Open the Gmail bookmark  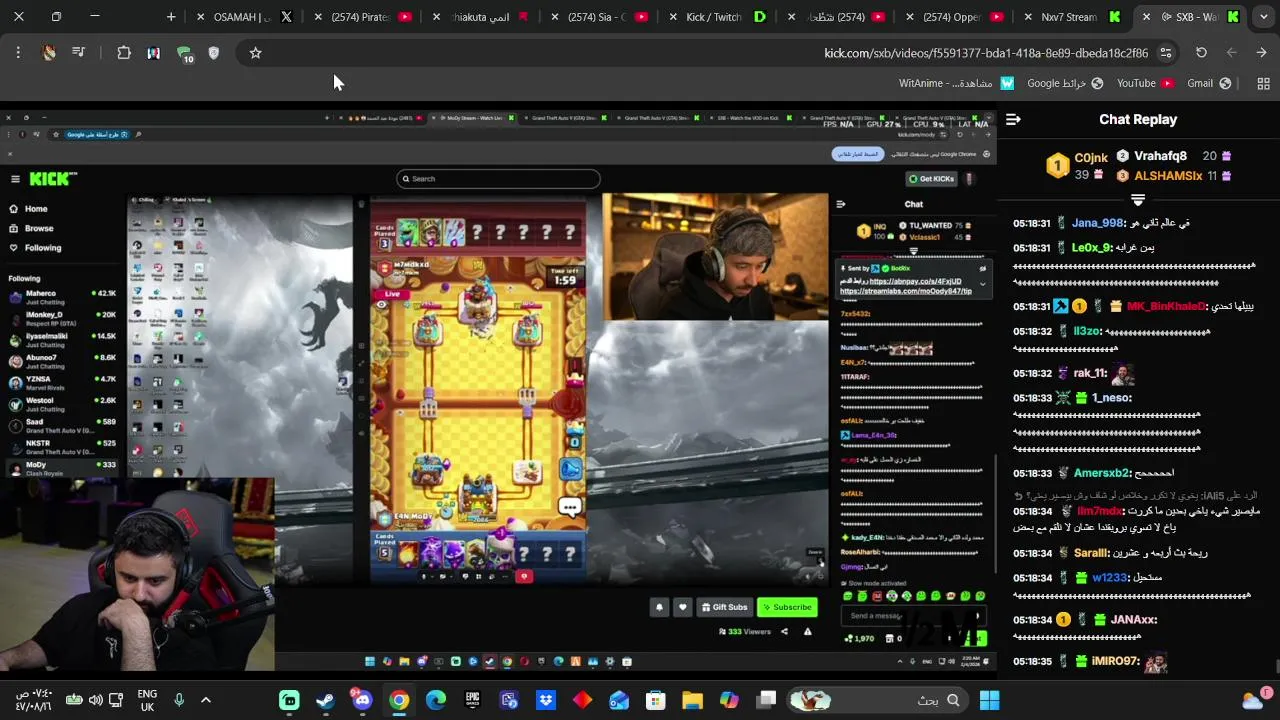[1208, 83]
